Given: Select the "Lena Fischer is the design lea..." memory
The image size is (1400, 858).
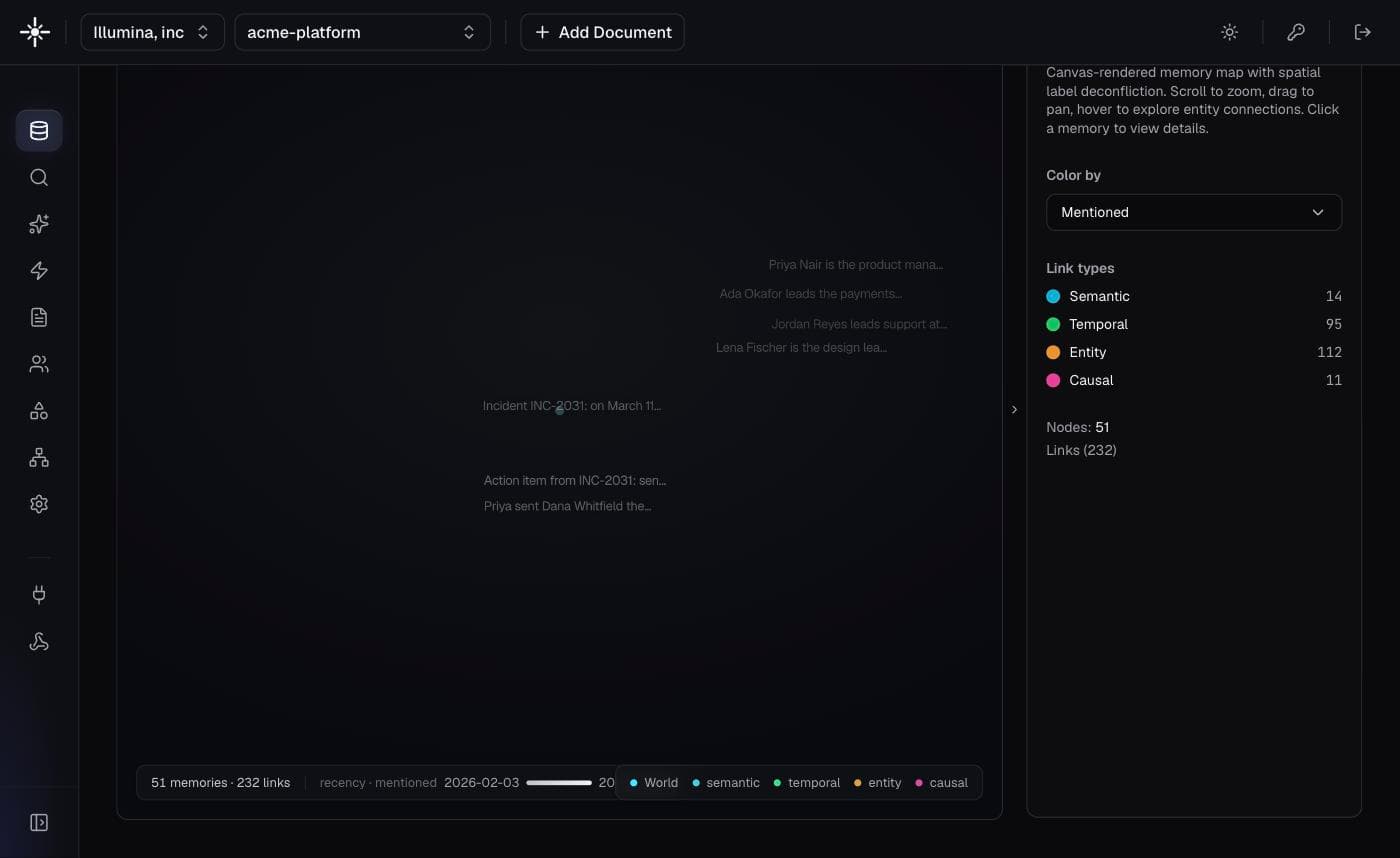Looking at the screenshot, I should point(801,348).
